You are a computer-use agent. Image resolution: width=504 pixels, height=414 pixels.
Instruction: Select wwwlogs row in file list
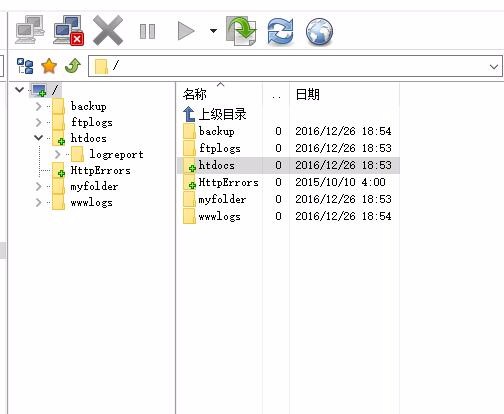click(x=288, y=216)
